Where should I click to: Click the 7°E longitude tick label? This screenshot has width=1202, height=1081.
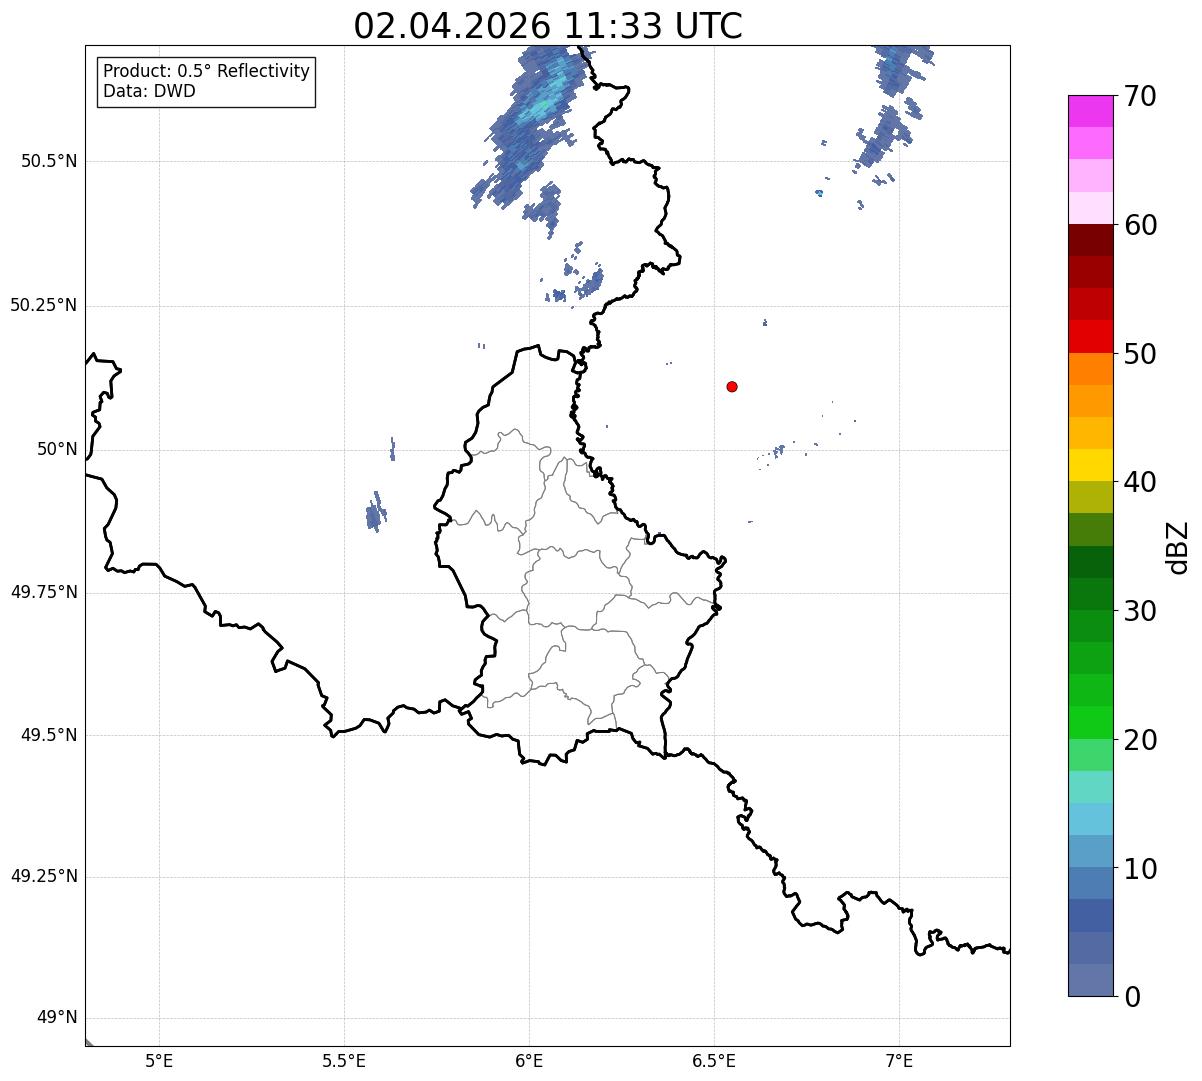point(899,1060)
